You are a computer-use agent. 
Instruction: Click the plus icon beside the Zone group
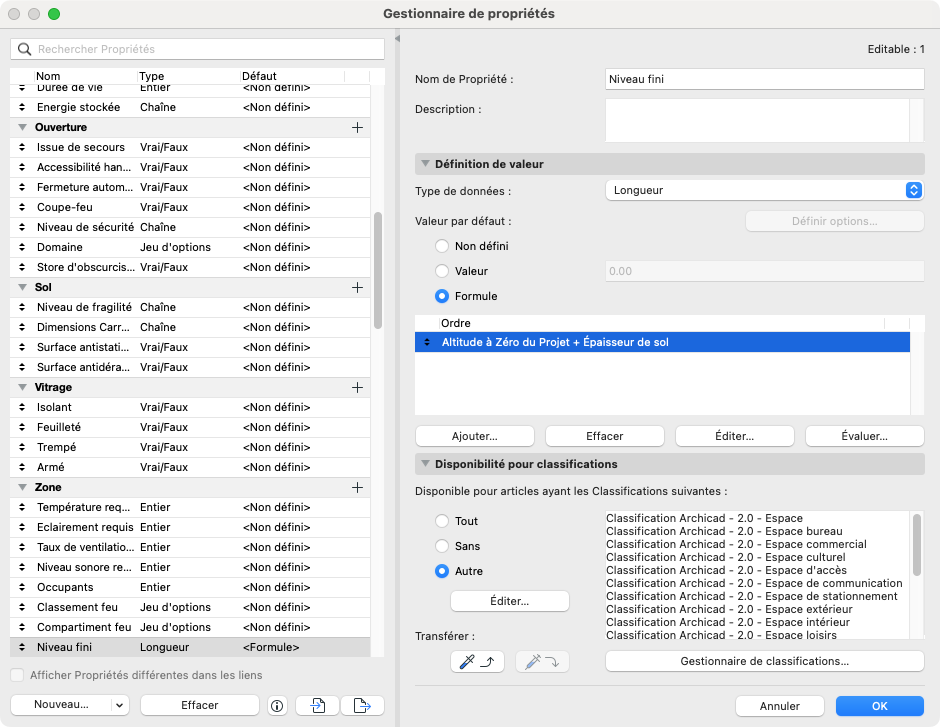click(357, 488)
